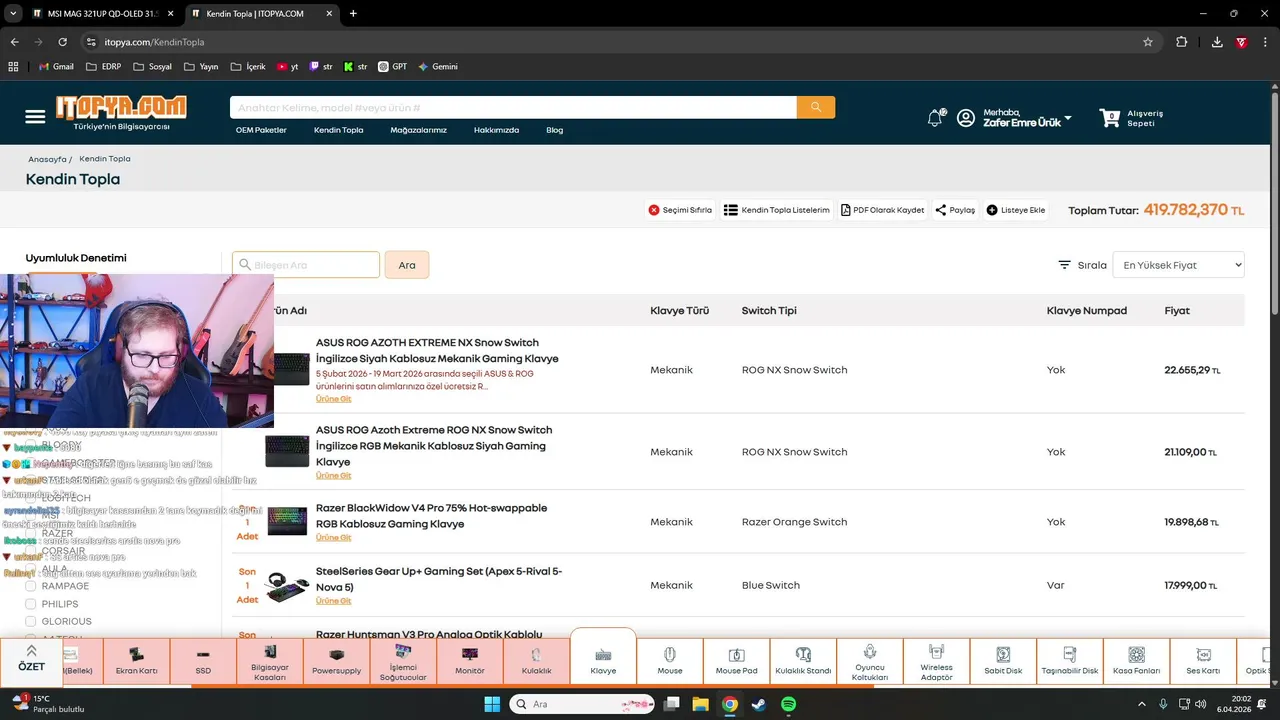The width and height of the screenshot is (1280, 720).
Task: Open the Bilgisayar Kasaları category
Action: point(270,662)
